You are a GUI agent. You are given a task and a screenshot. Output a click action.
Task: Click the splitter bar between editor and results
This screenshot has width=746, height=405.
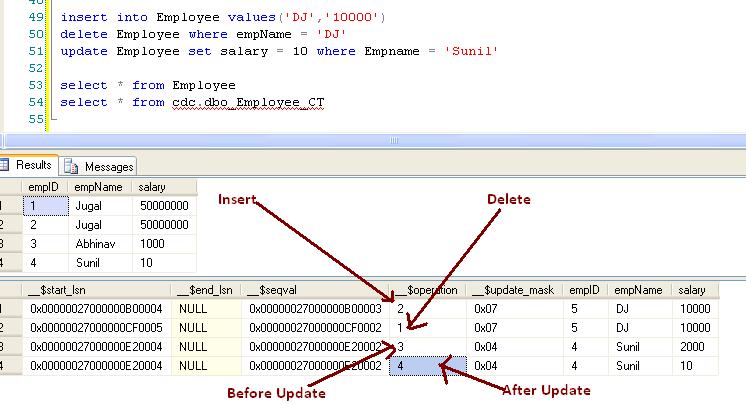click(373, 141)
